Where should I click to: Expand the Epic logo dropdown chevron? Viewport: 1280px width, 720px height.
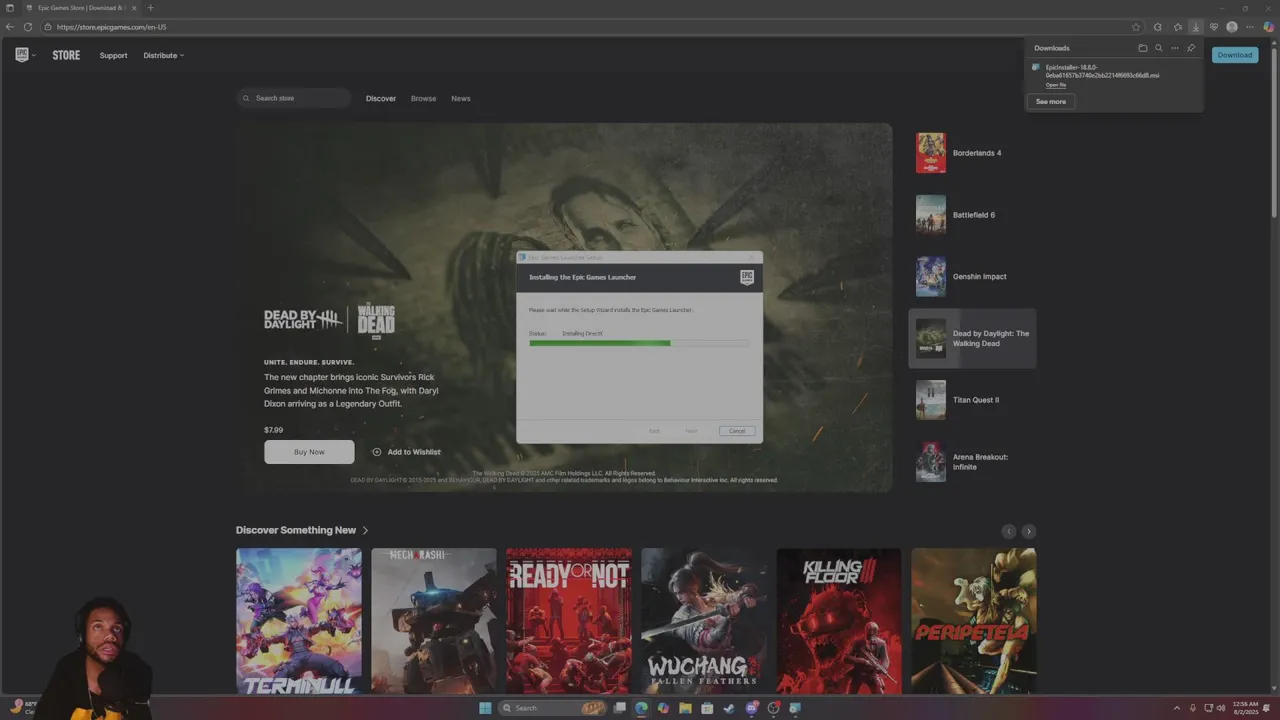tap(34, 55)
